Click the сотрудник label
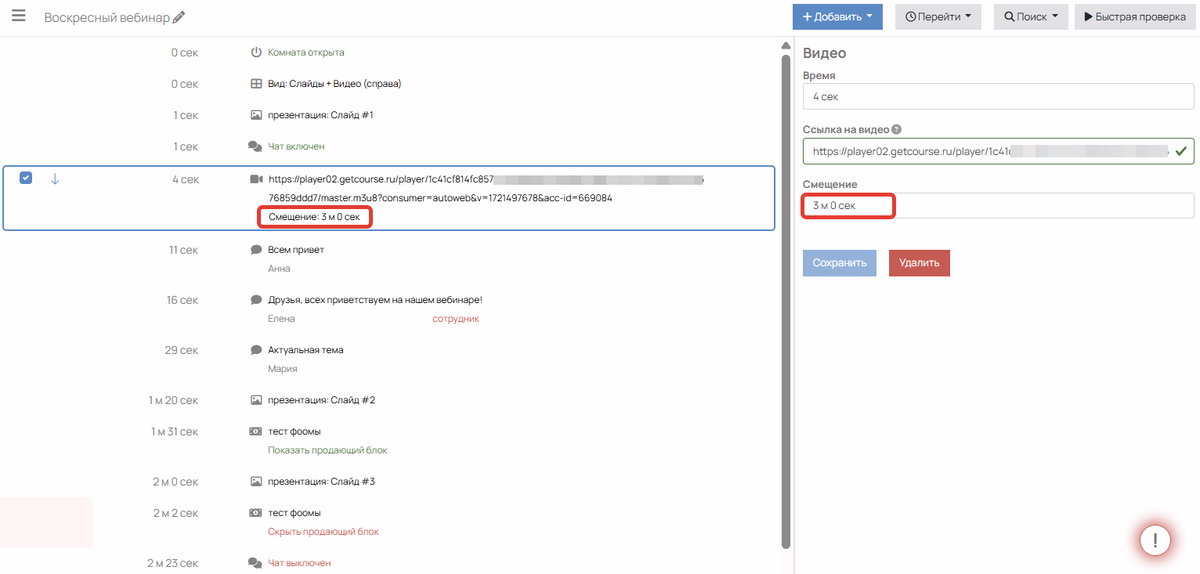The height and width of the screenshot is (574, 1200). pos(456,319)
